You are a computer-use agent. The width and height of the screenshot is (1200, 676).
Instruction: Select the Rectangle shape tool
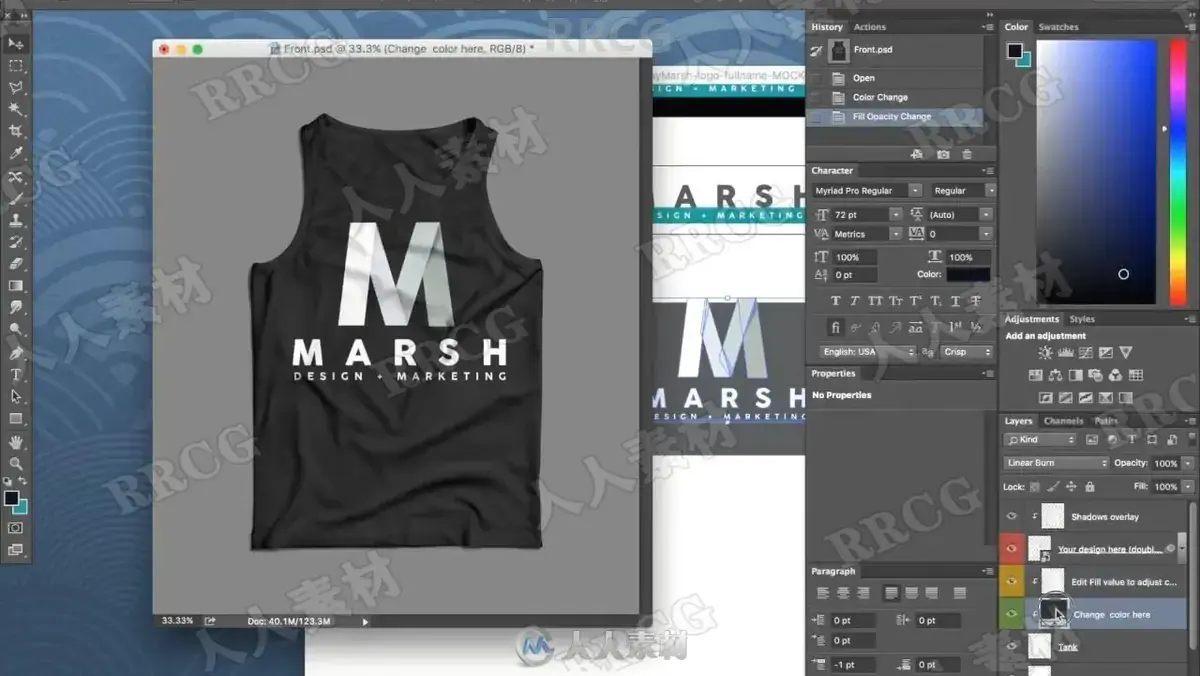15,418
